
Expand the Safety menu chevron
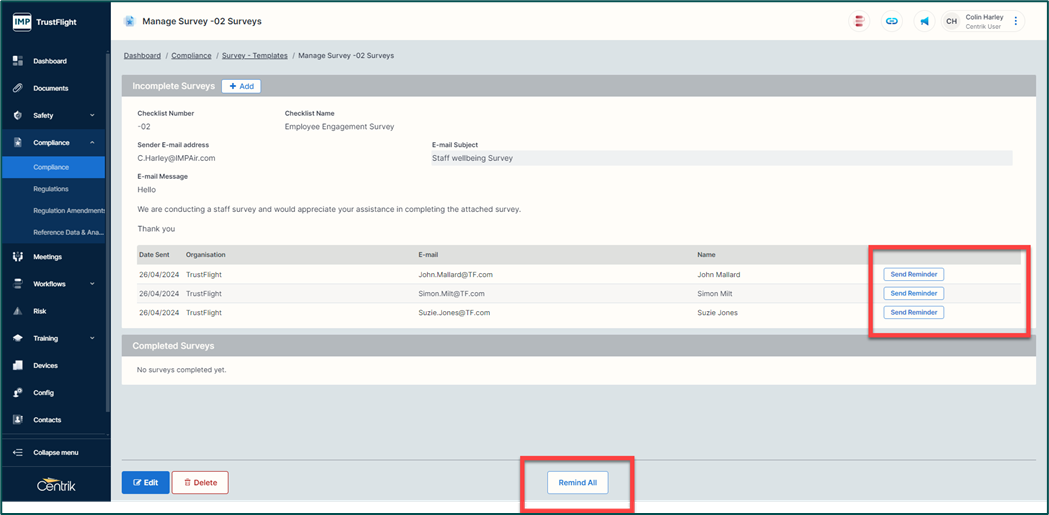pyautogui.click(x=92, y=116)
